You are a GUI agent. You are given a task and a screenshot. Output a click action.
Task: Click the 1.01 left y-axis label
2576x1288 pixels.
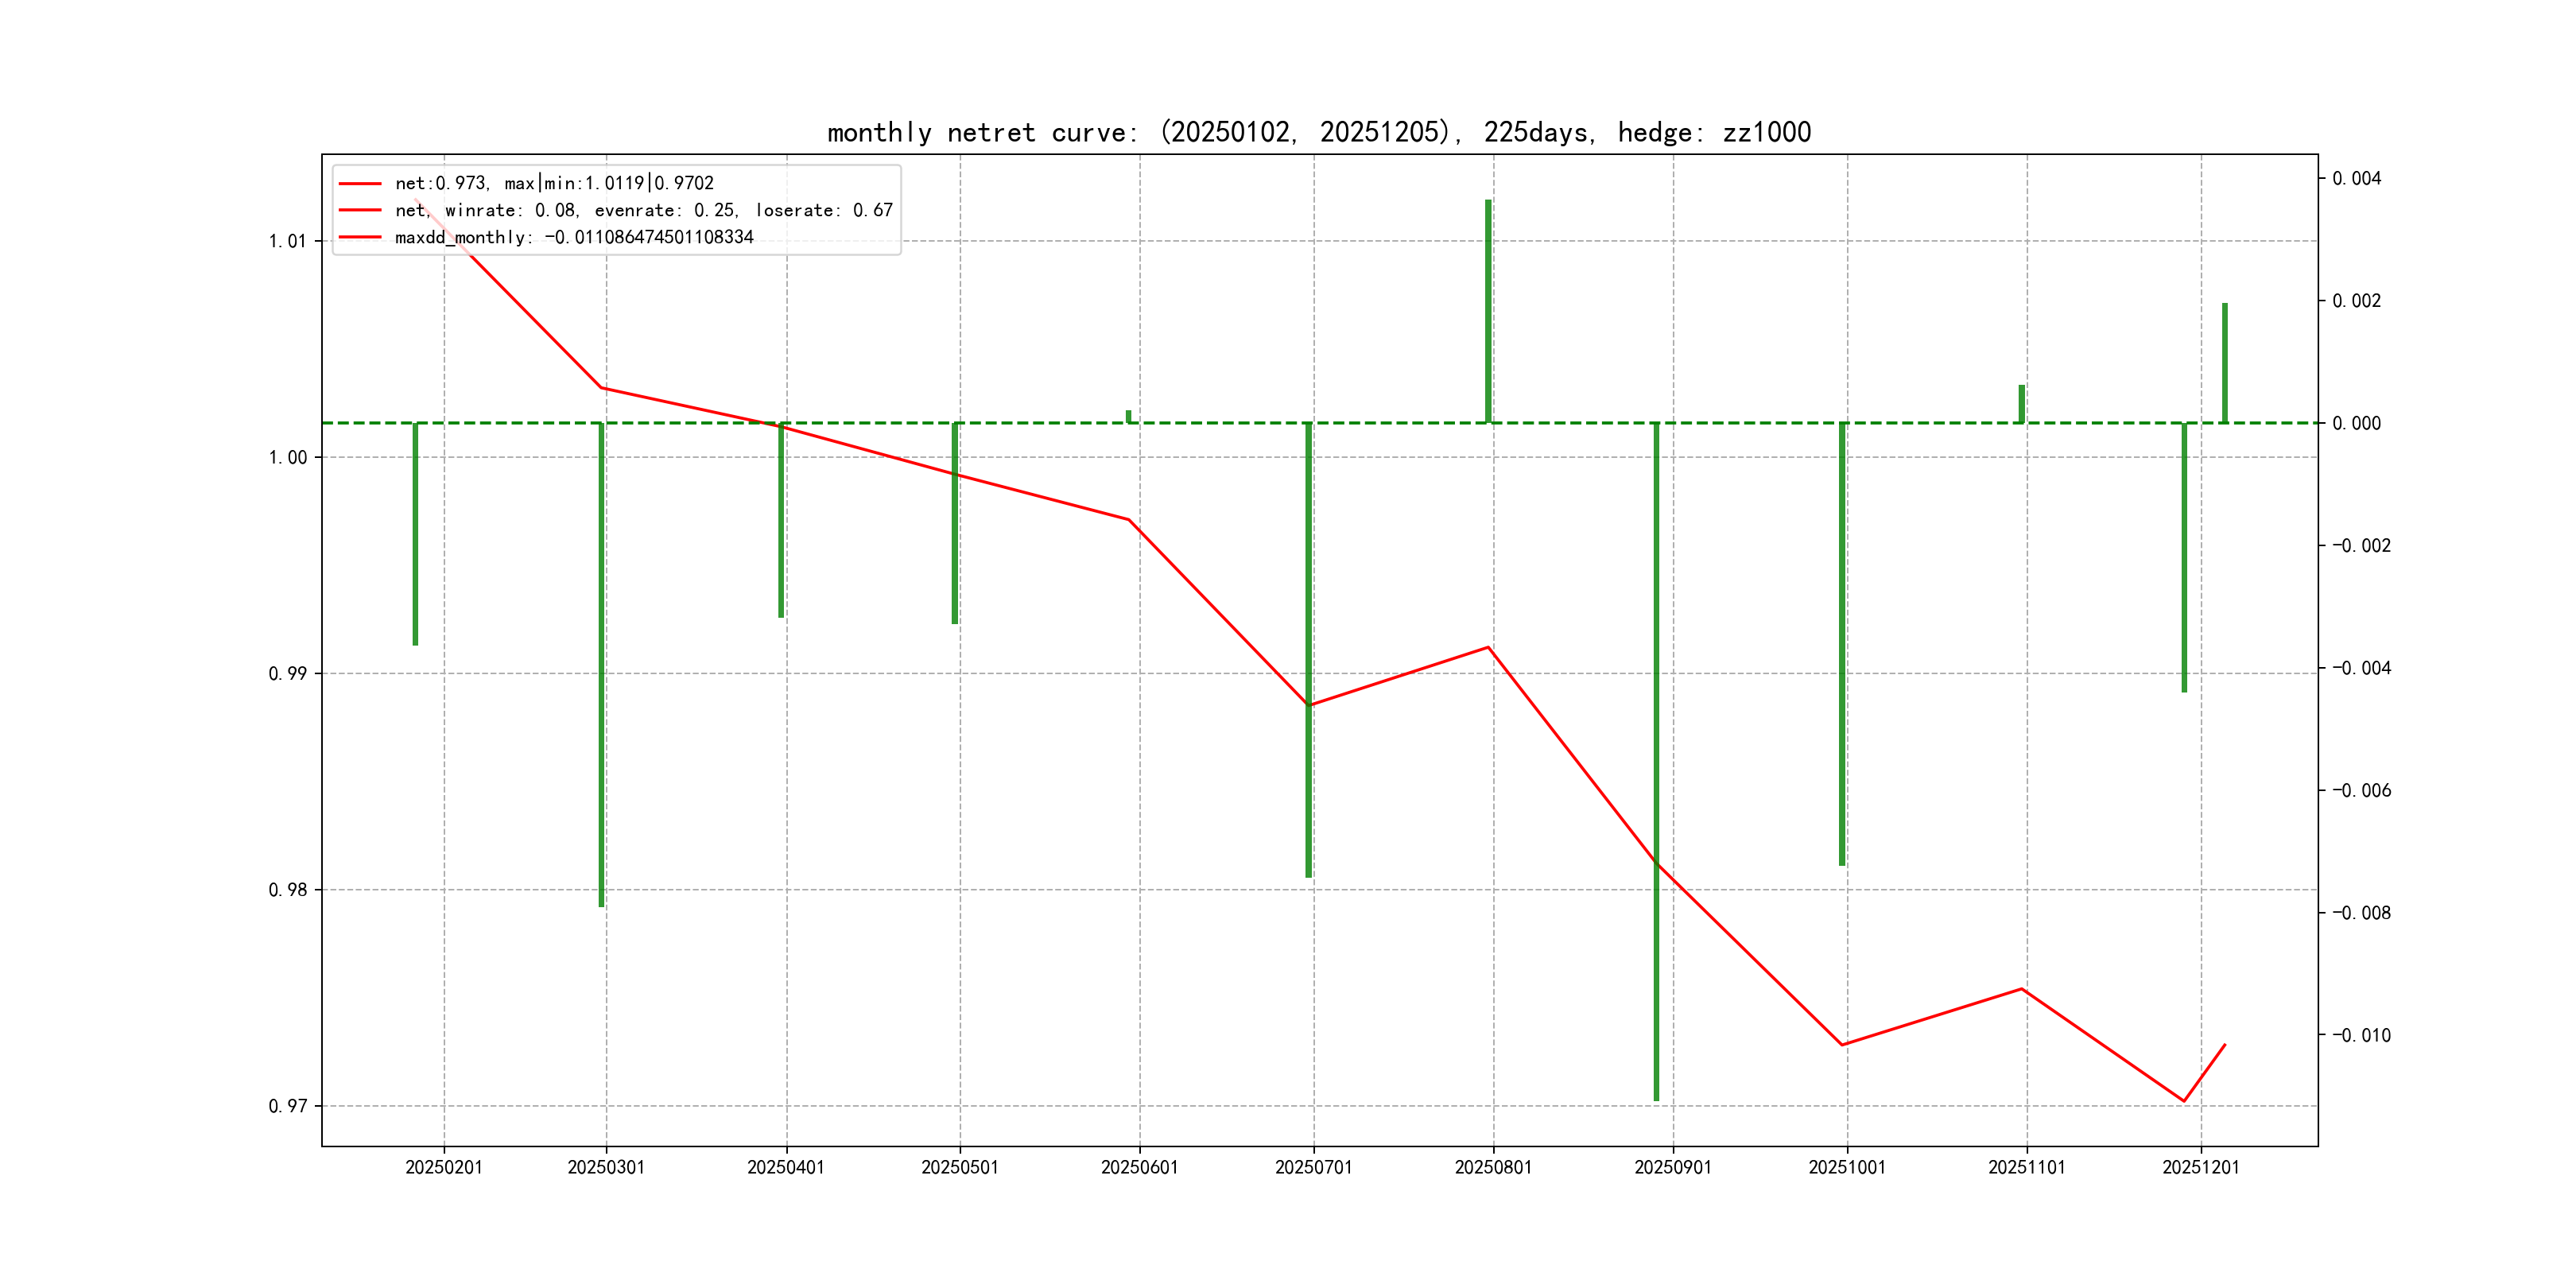(287, 241)
